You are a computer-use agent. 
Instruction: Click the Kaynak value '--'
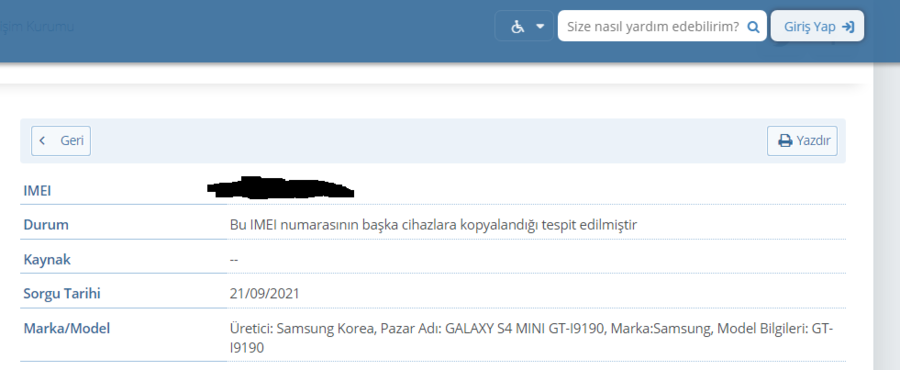[x=234, y=260]
